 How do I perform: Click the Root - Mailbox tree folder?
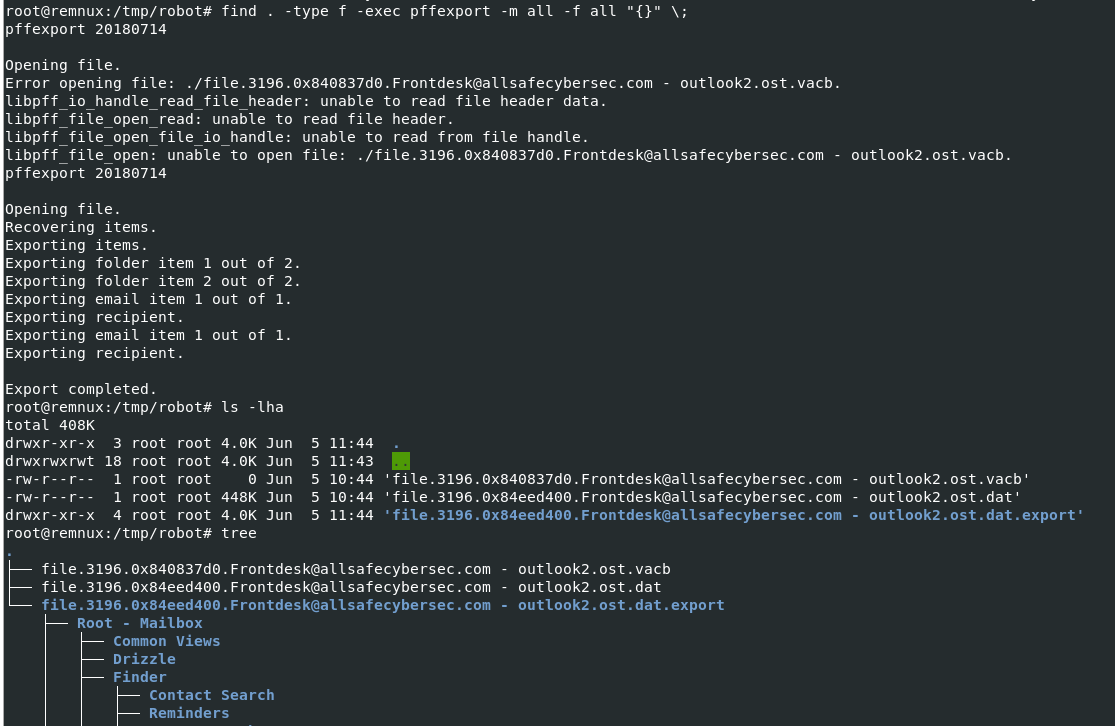tap(139, 623)
